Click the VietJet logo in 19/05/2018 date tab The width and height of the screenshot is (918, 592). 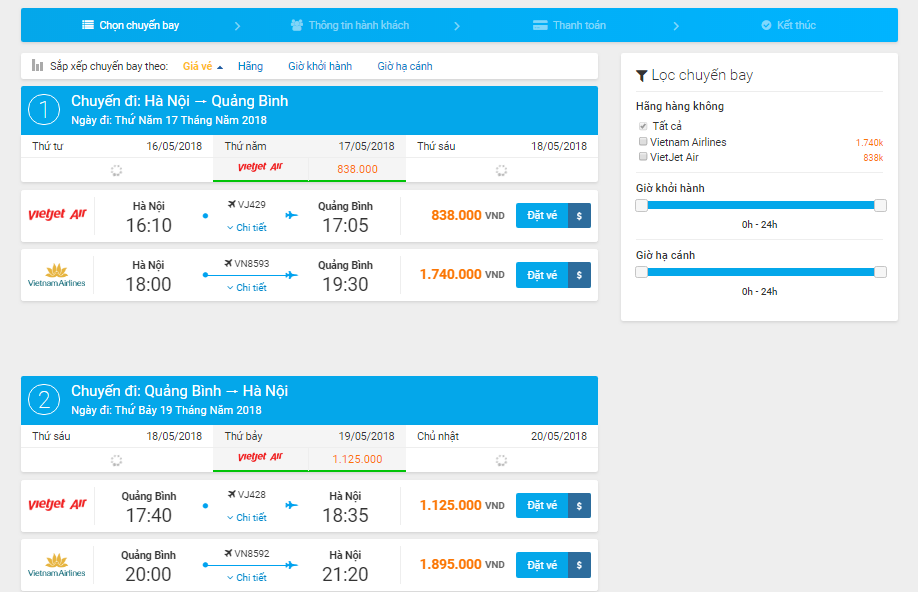point(261,457)
